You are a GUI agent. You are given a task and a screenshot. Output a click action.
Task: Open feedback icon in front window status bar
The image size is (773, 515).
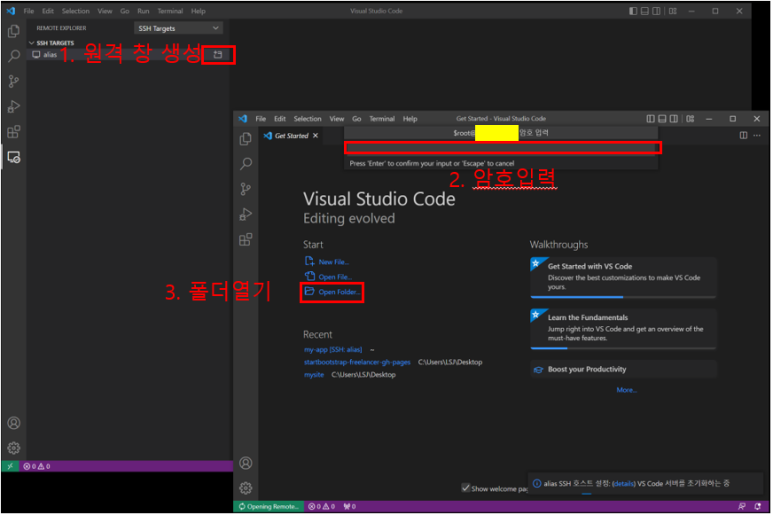click(741, 506)
